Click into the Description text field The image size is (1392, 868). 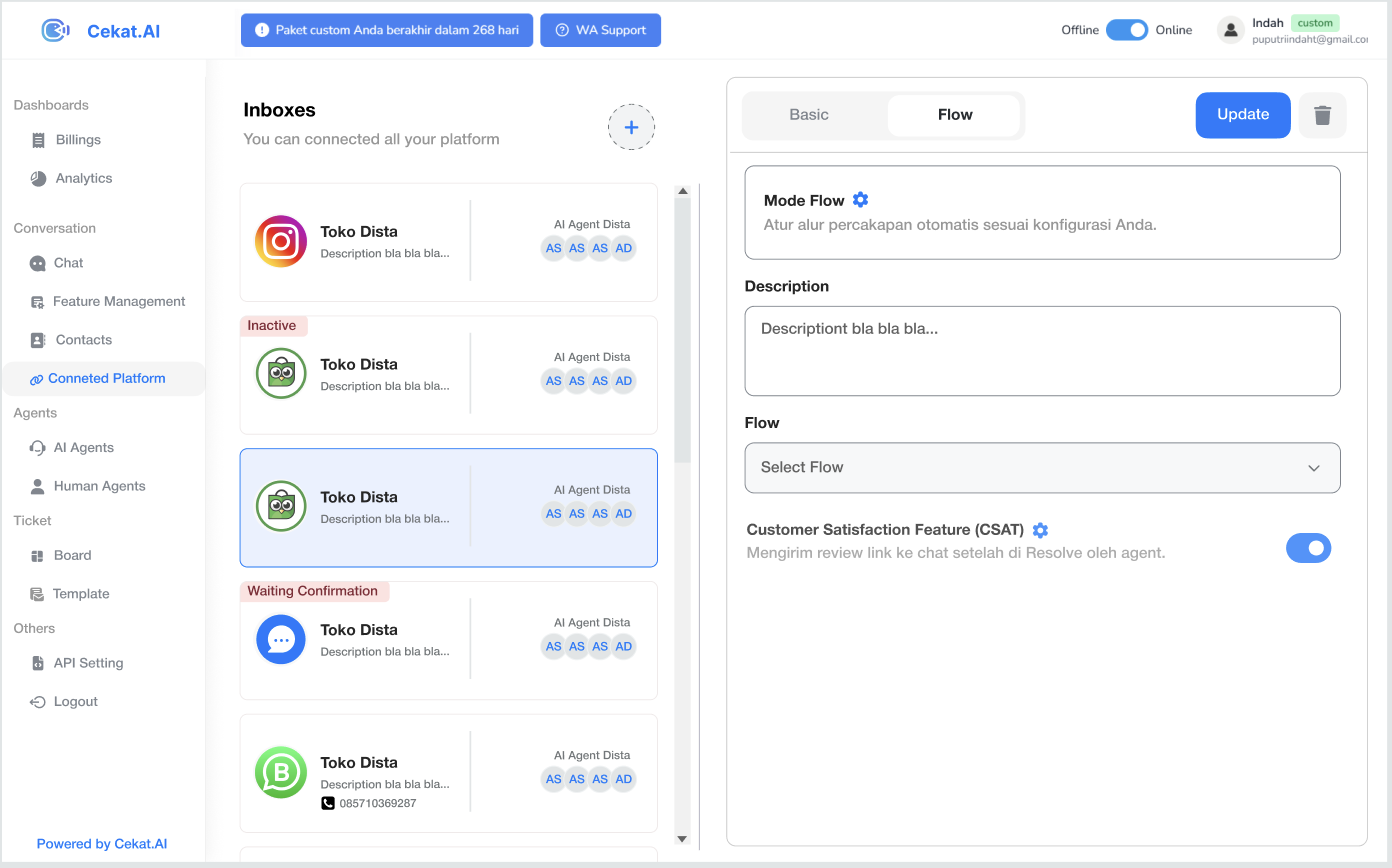tap(1042, 351)
